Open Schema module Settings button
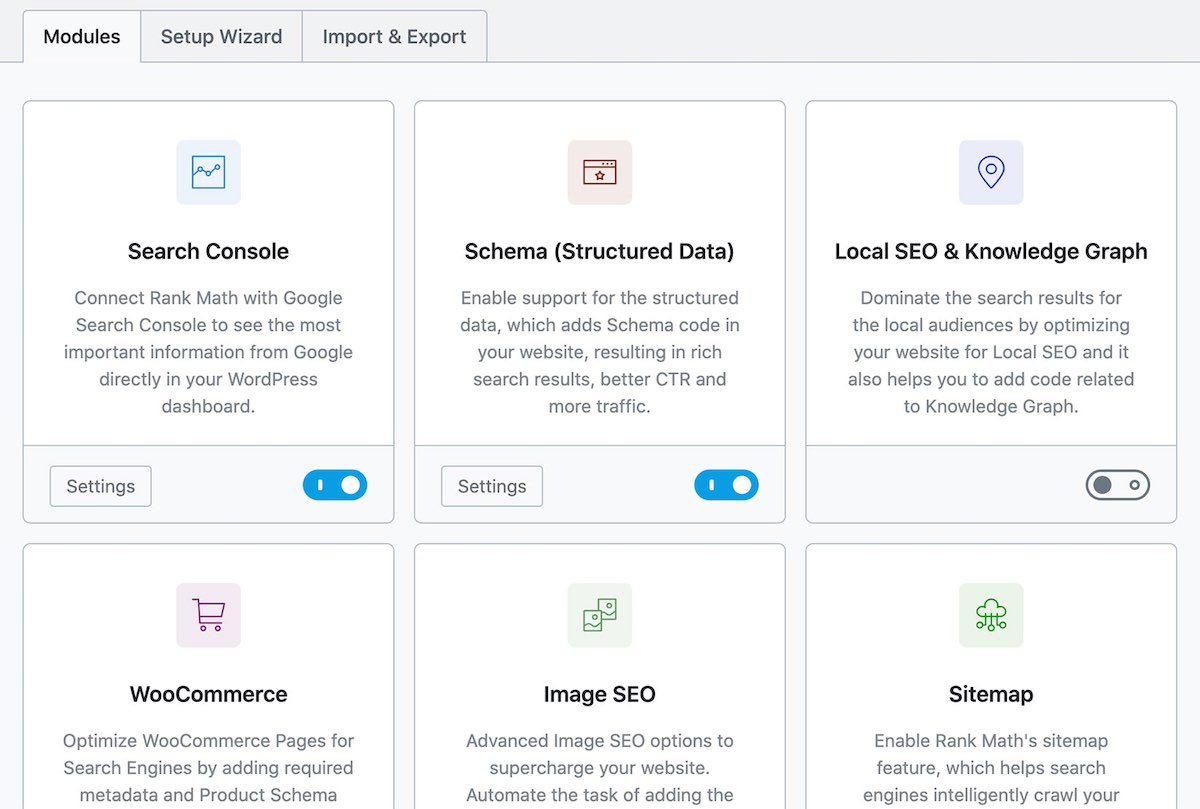 coord(492,486)
